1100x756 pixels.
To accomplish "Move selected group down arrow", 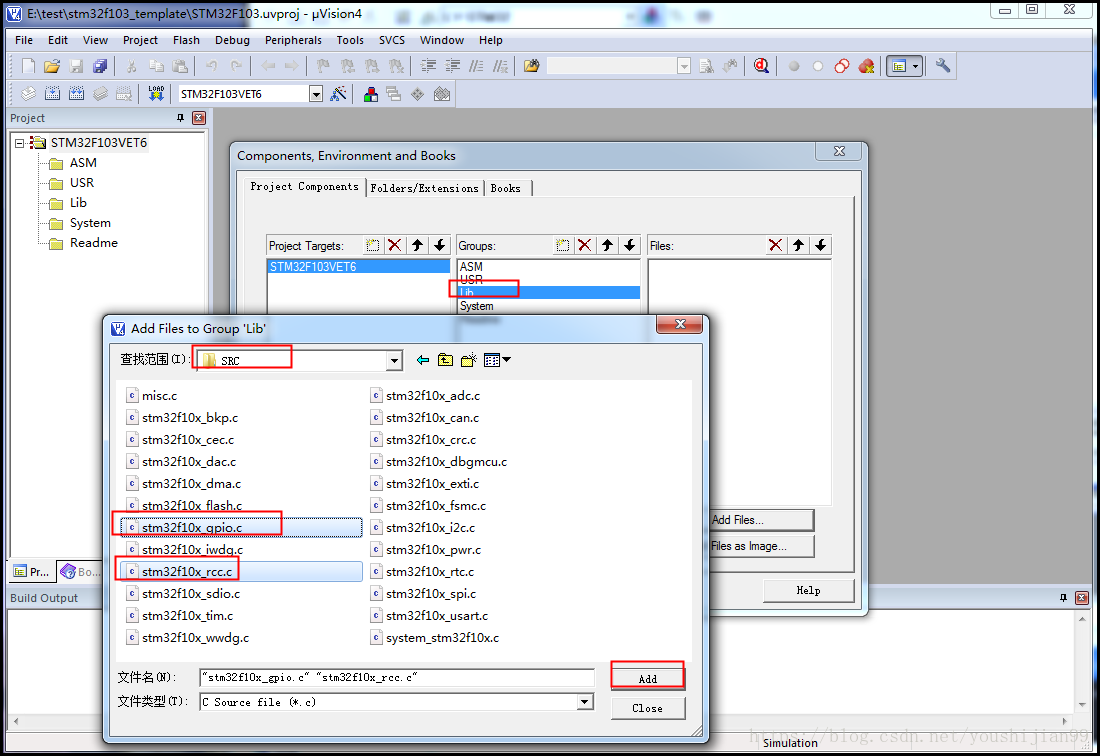I will pos(630,245).
